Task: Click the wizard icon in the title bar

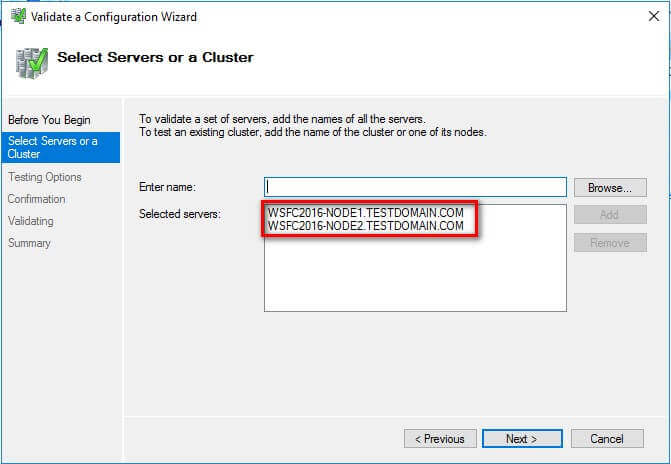Action: tap(15, 16)
